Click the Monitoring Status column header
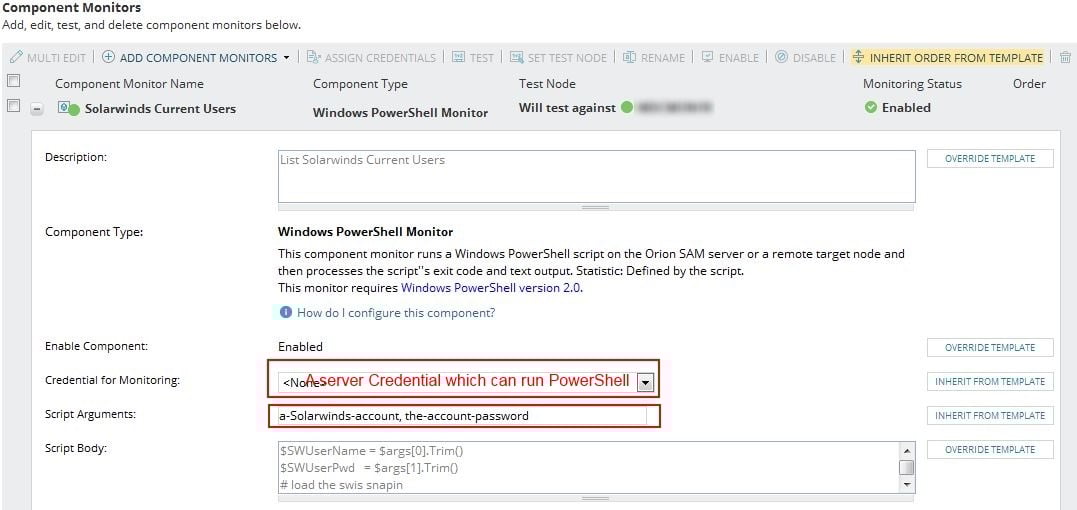The height and width of the screenshot is (510, 1077). click(x=912, y=84)
